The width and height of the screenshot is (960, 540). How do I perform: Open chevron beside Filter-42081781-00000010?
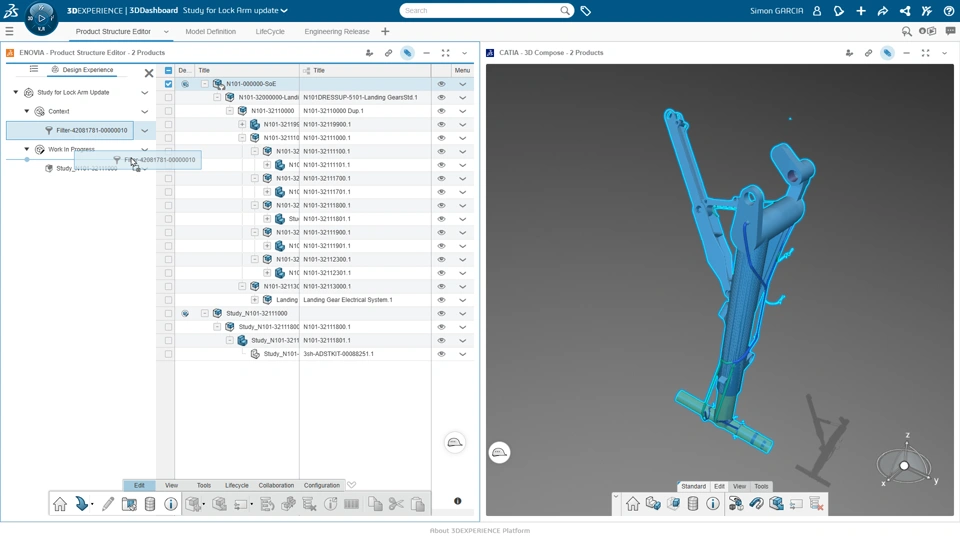coord(144,130)
